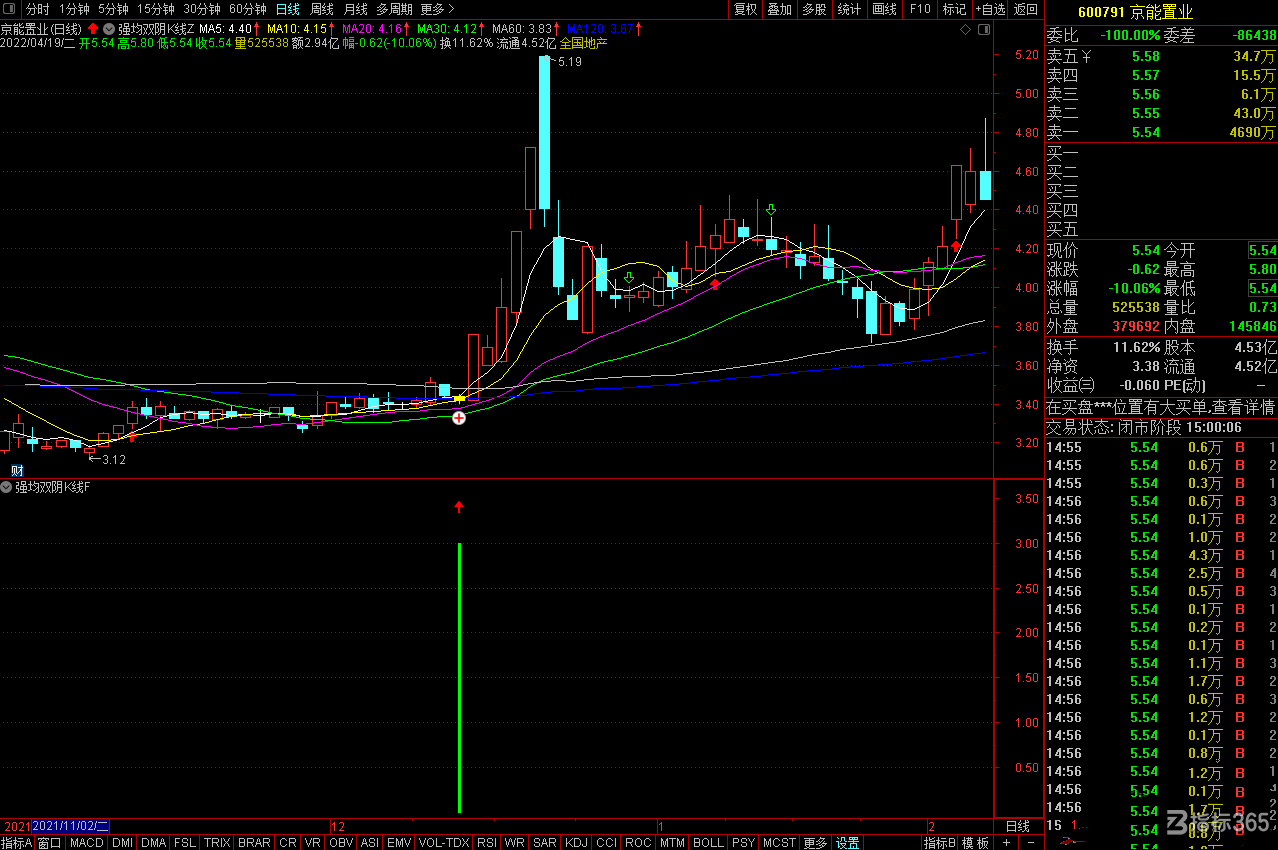Click the 窗口 button in the indicator bar
This screenshot has width=1278, height=850.
(x=50, y=842)
